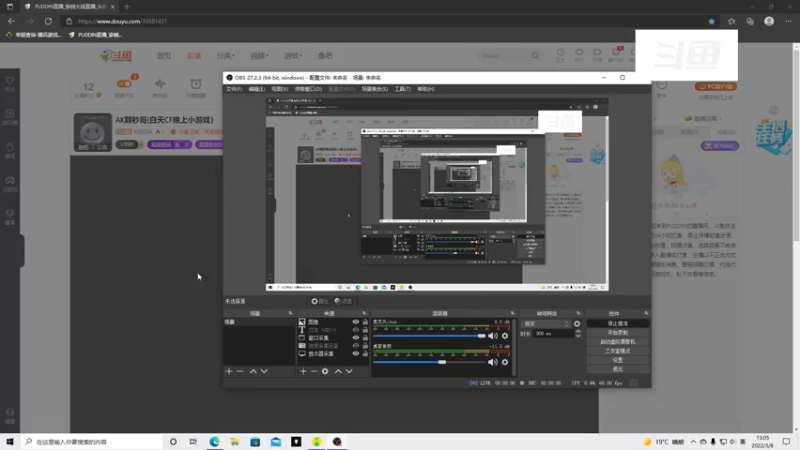The image size is (800, 450).
Task: Refresh the browser page
Action: pyautogui.click(x=48, y=21)
